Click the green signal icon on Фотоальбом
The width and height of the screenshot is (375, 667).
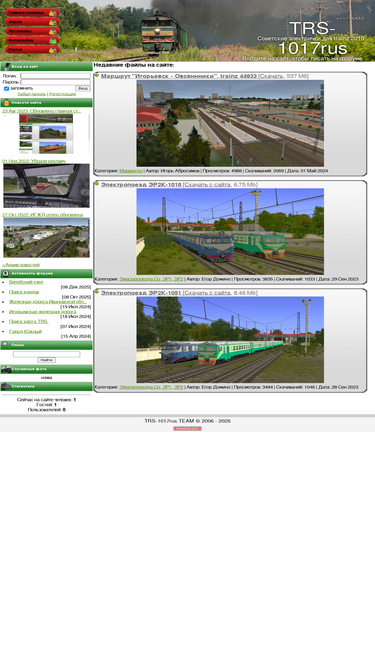click(53, 41)
